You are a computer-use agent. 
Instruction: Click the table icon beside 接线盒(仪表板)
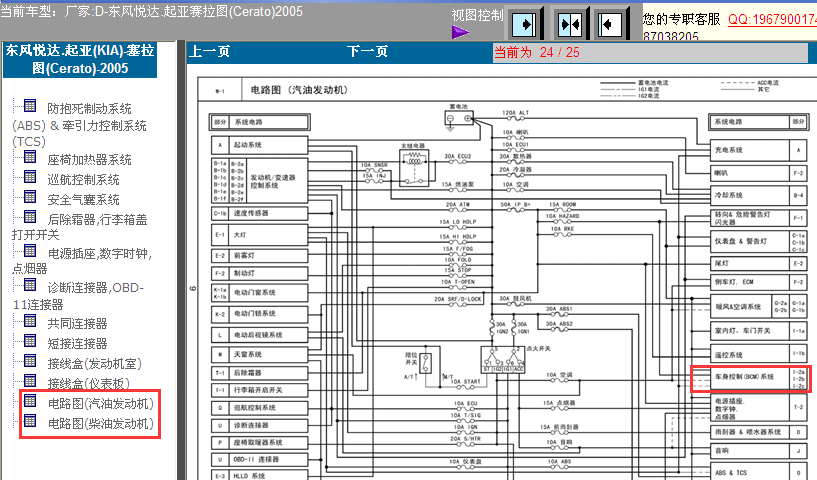(30, 380)
